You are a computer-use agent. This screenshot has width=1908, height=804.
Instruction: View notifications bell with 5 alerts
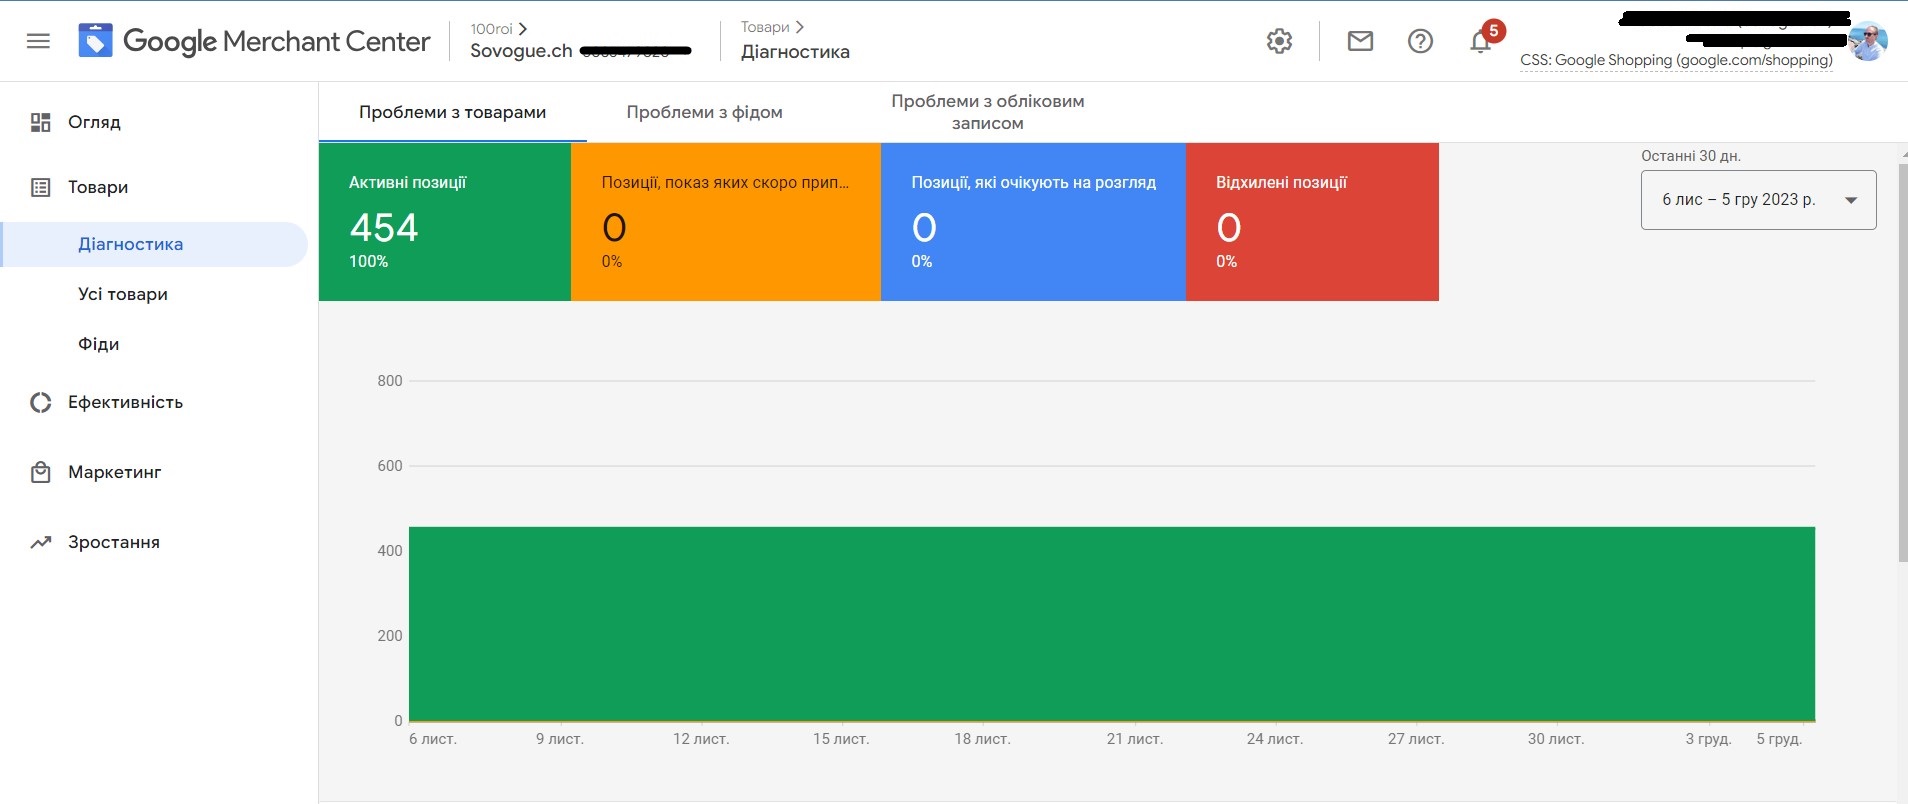pyautogui.click(x=1481, y=41)
